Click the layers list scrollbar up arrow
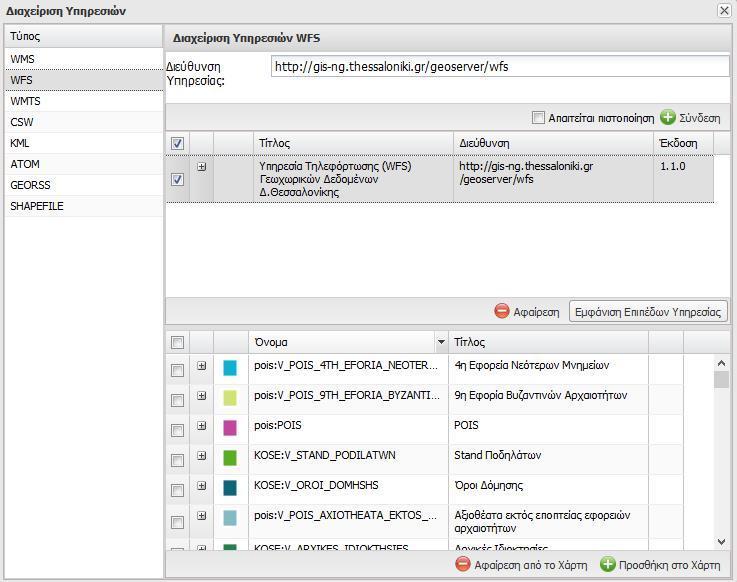The height and width of the screenshot is (582, 737). [x=721, y=363]
